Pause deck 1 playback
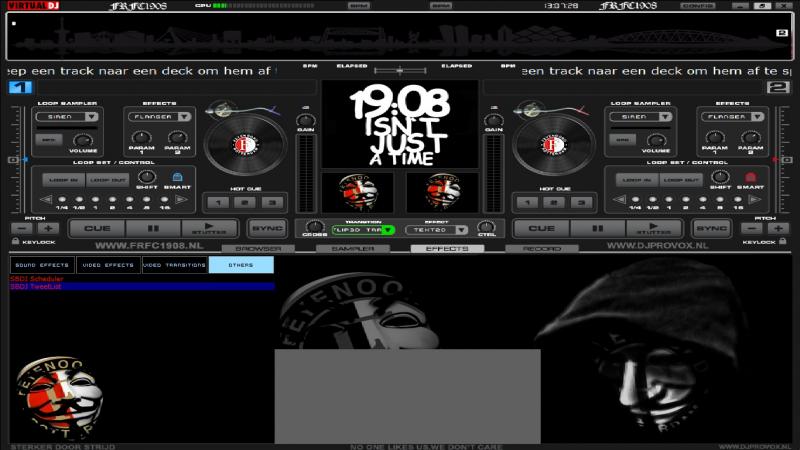Viewport: 800px width, 450px height. click(153, 228)
